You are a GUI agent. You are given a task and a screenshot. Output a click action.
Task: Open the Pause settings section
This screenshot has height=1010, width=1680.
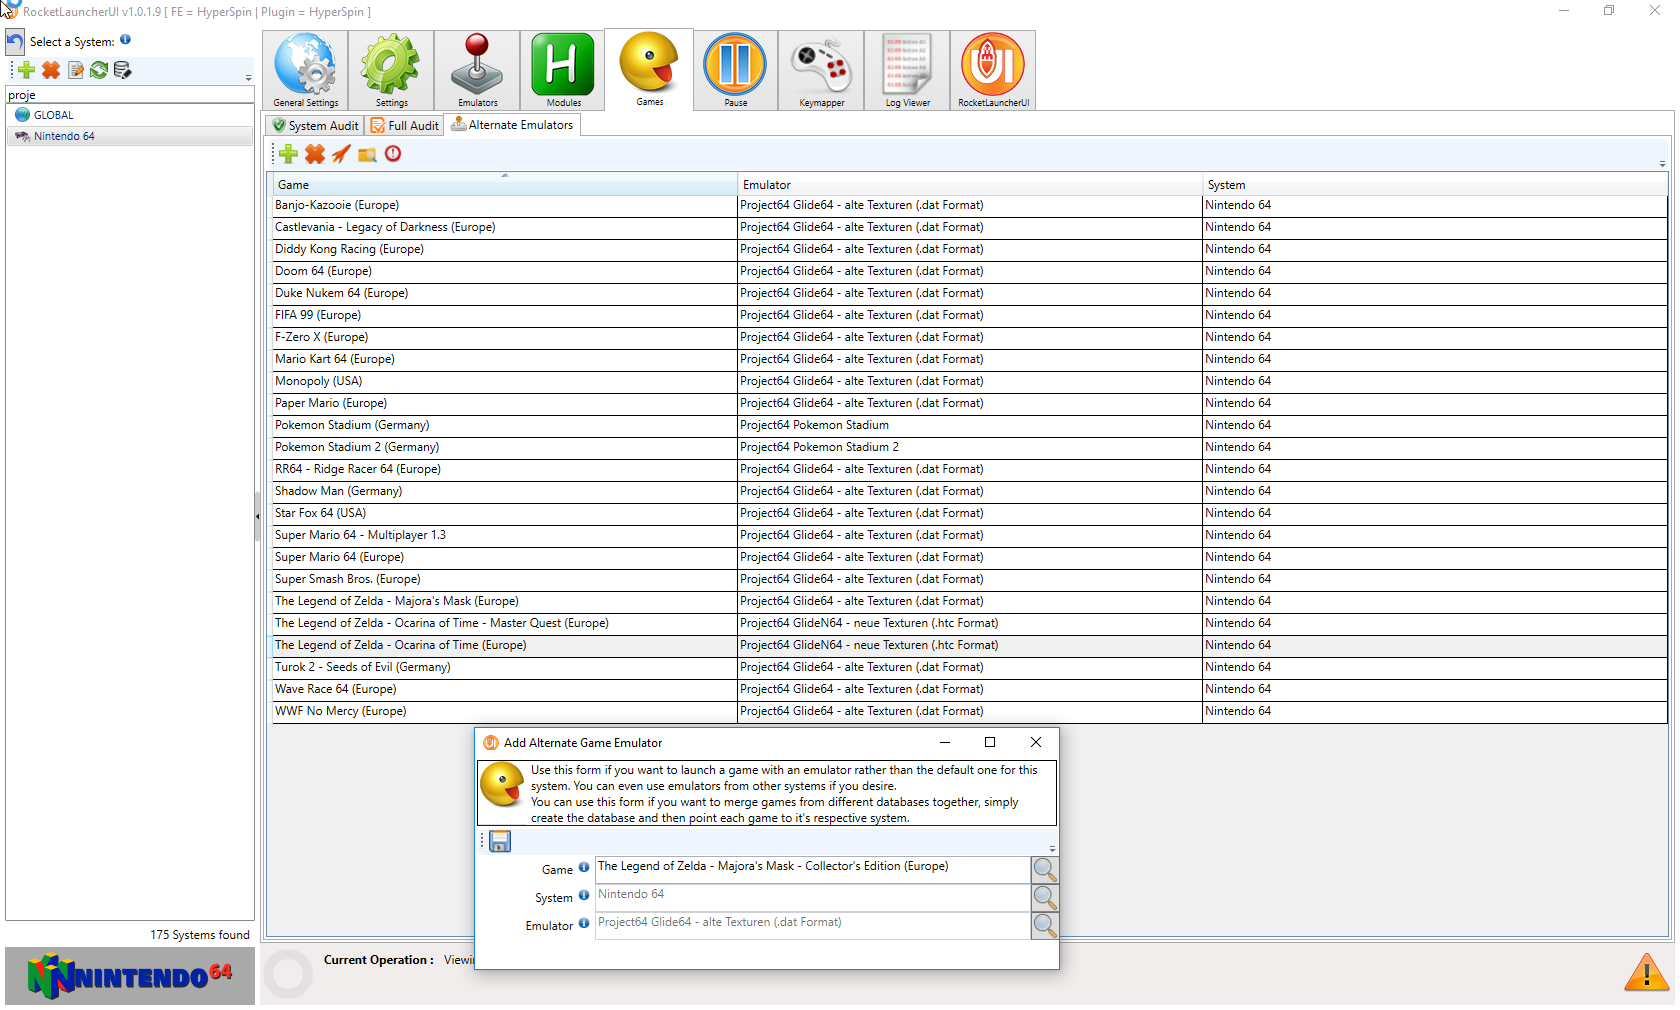(735, 70)
